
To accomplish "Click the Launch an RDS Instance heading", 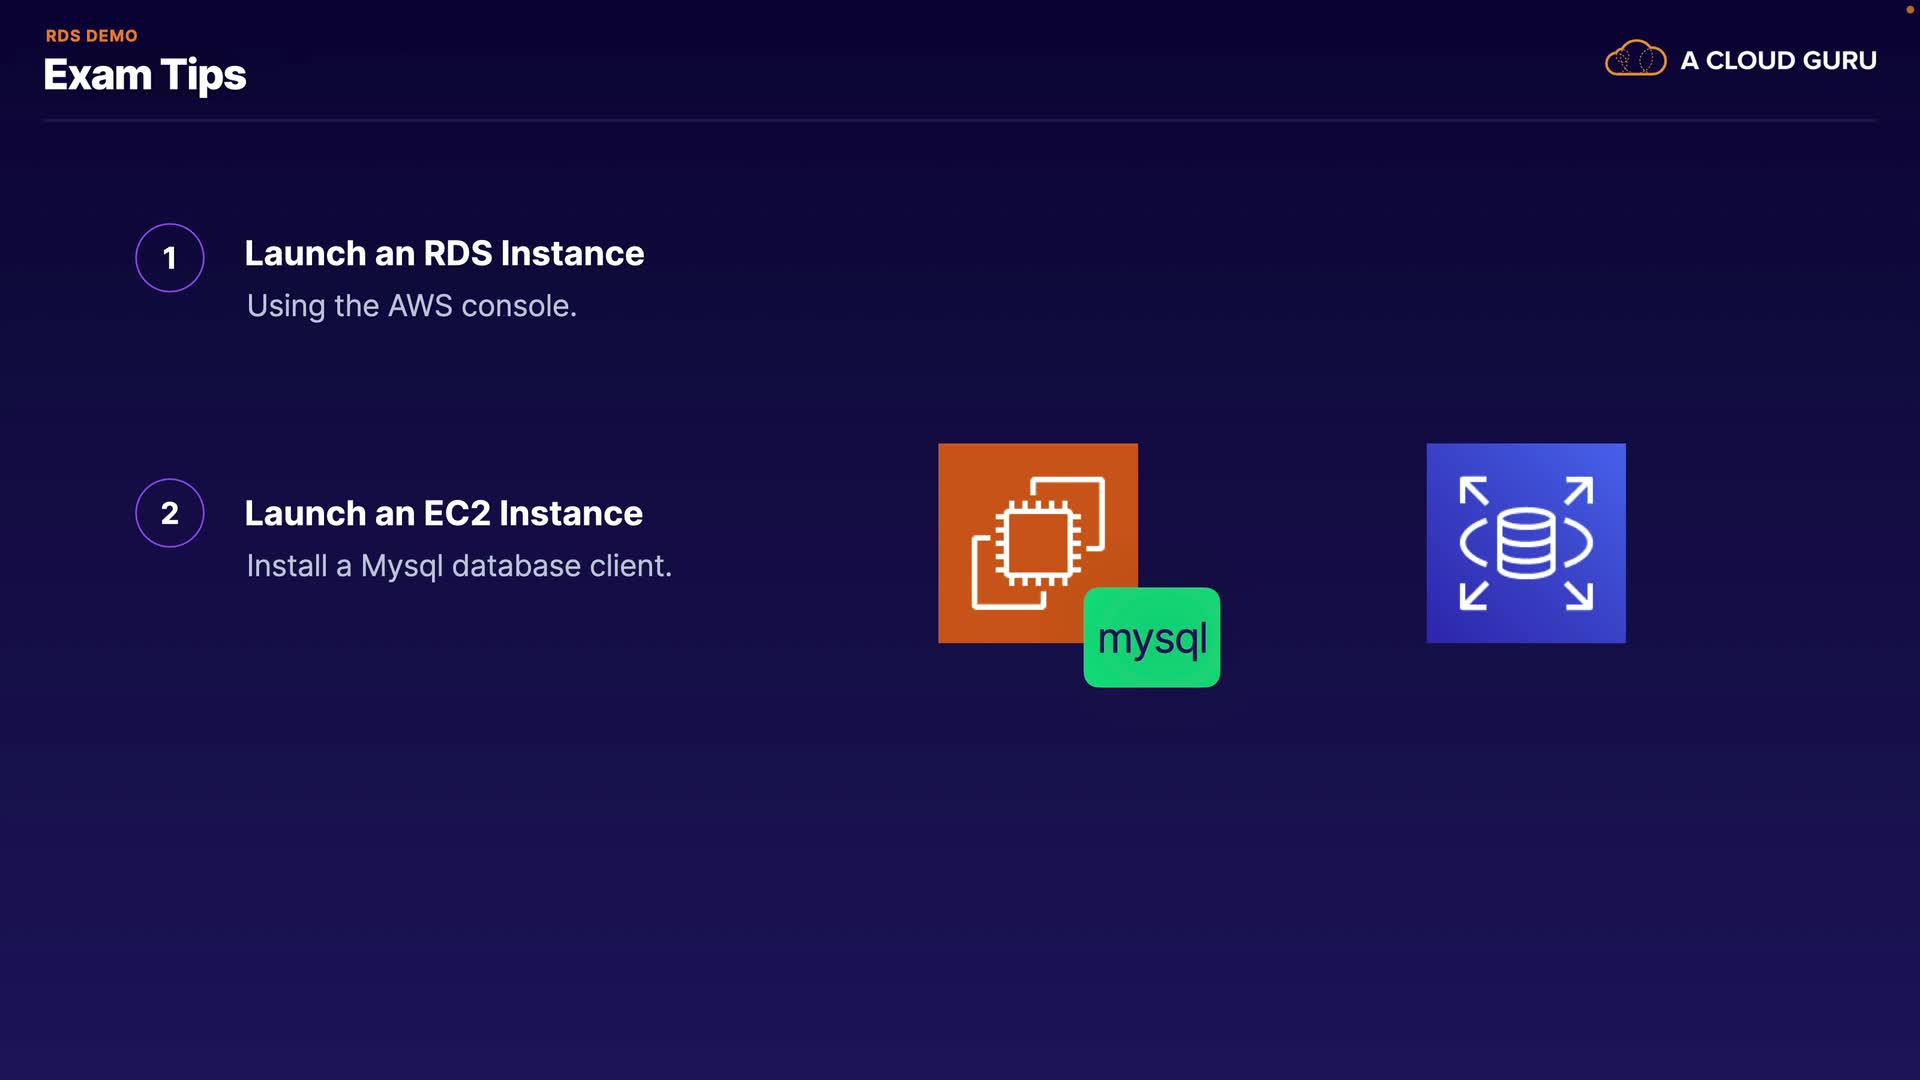I will [x=444, y=254].
